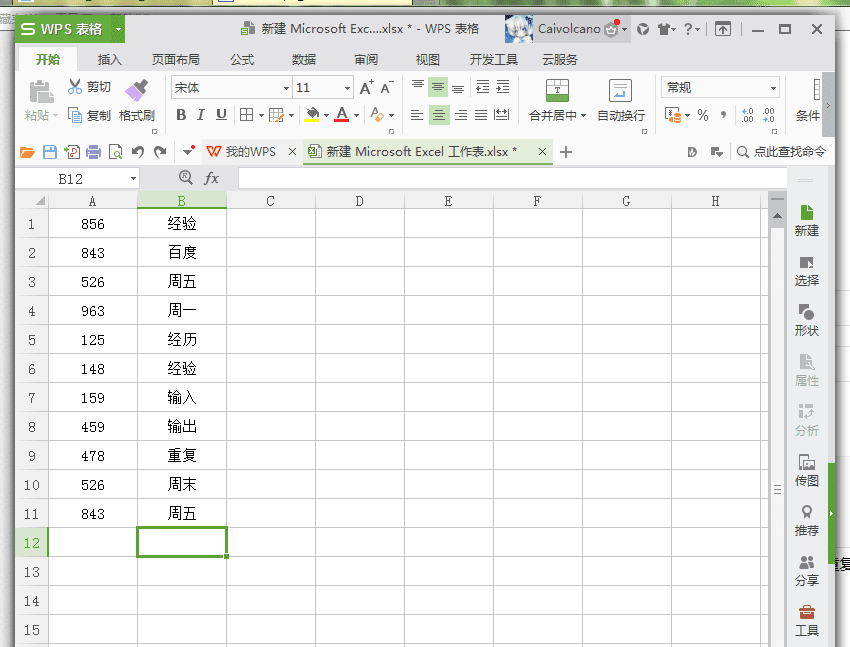Click the yellow fill color bucket
The image size is (850, 647).
pos(312,115)
